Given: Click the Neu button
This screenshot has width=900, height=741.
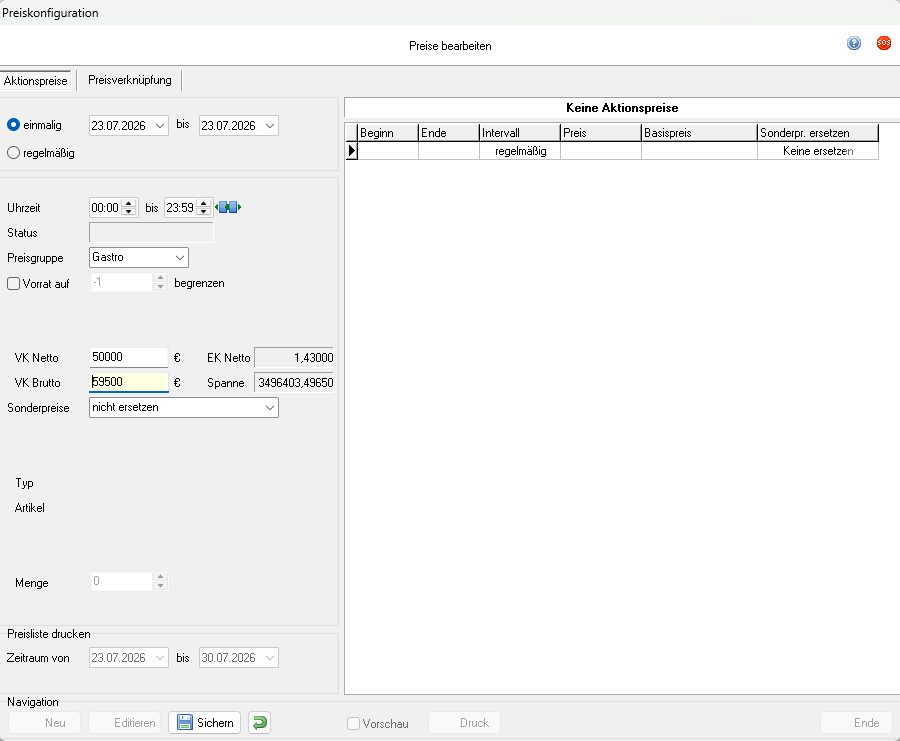Looking at the screenshot, I should [x=44, y=723].
